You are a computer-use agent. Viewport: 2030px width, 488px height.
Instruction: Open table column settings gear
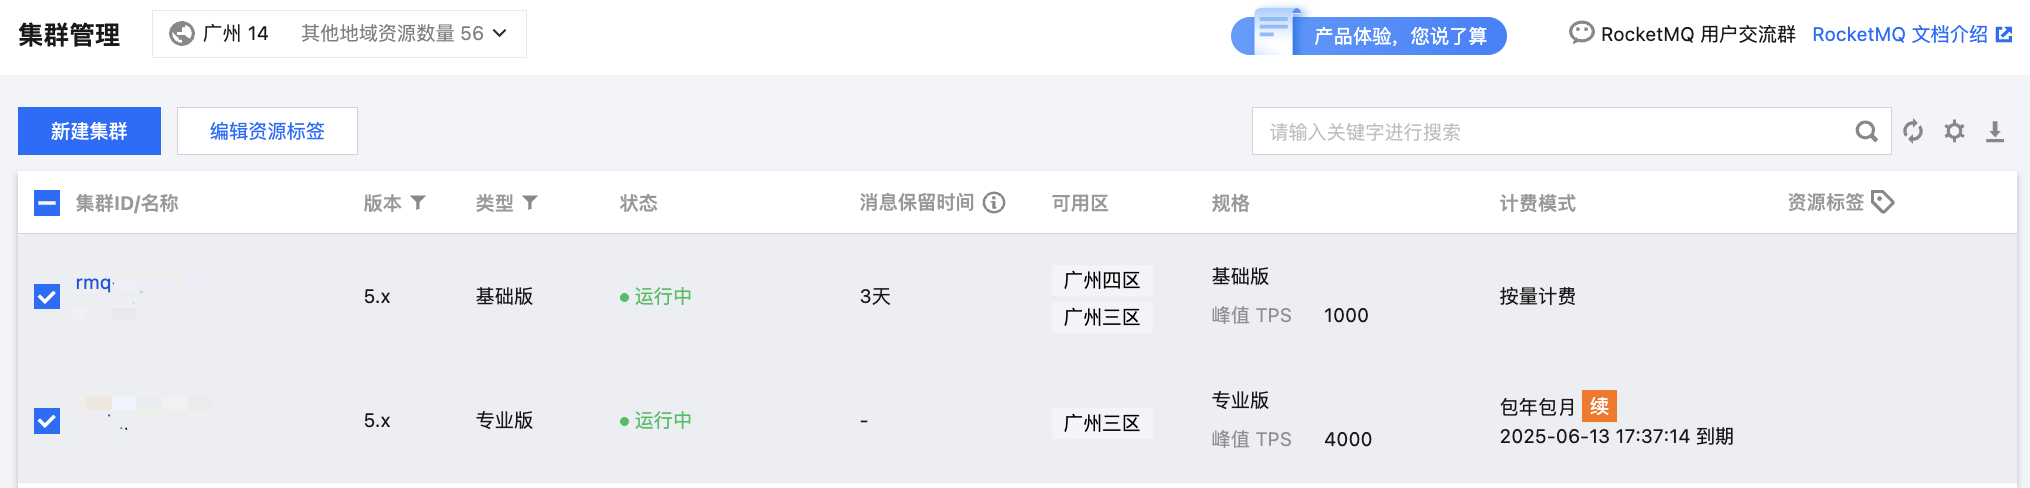(x=1954, y=132)
